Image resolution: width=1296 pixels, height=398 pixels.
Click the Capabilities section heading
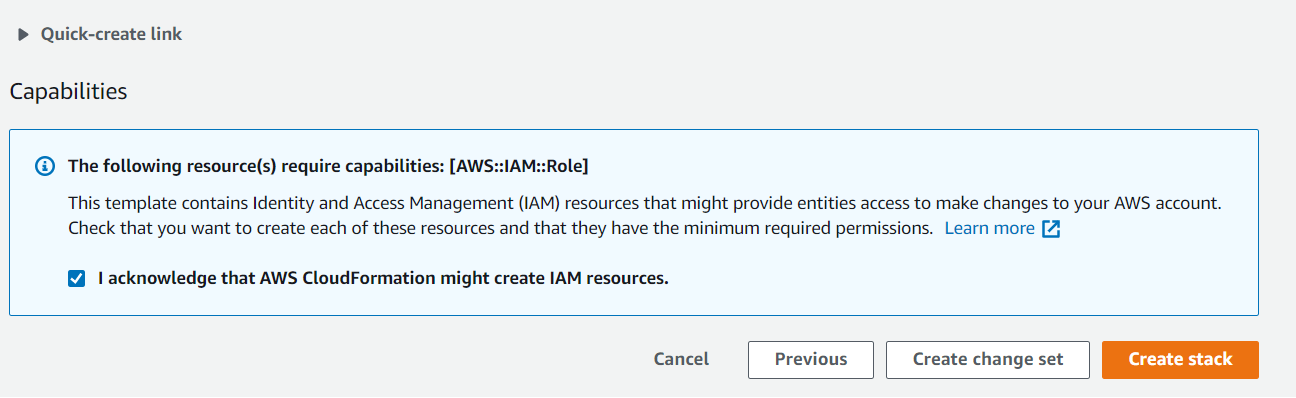[x=69, y=91]
